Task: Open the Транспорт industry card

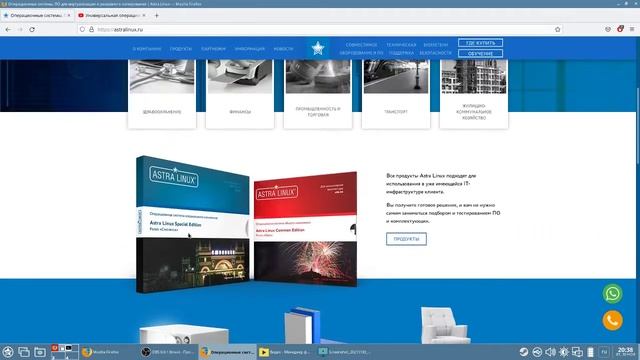Action: pos(396,94)
